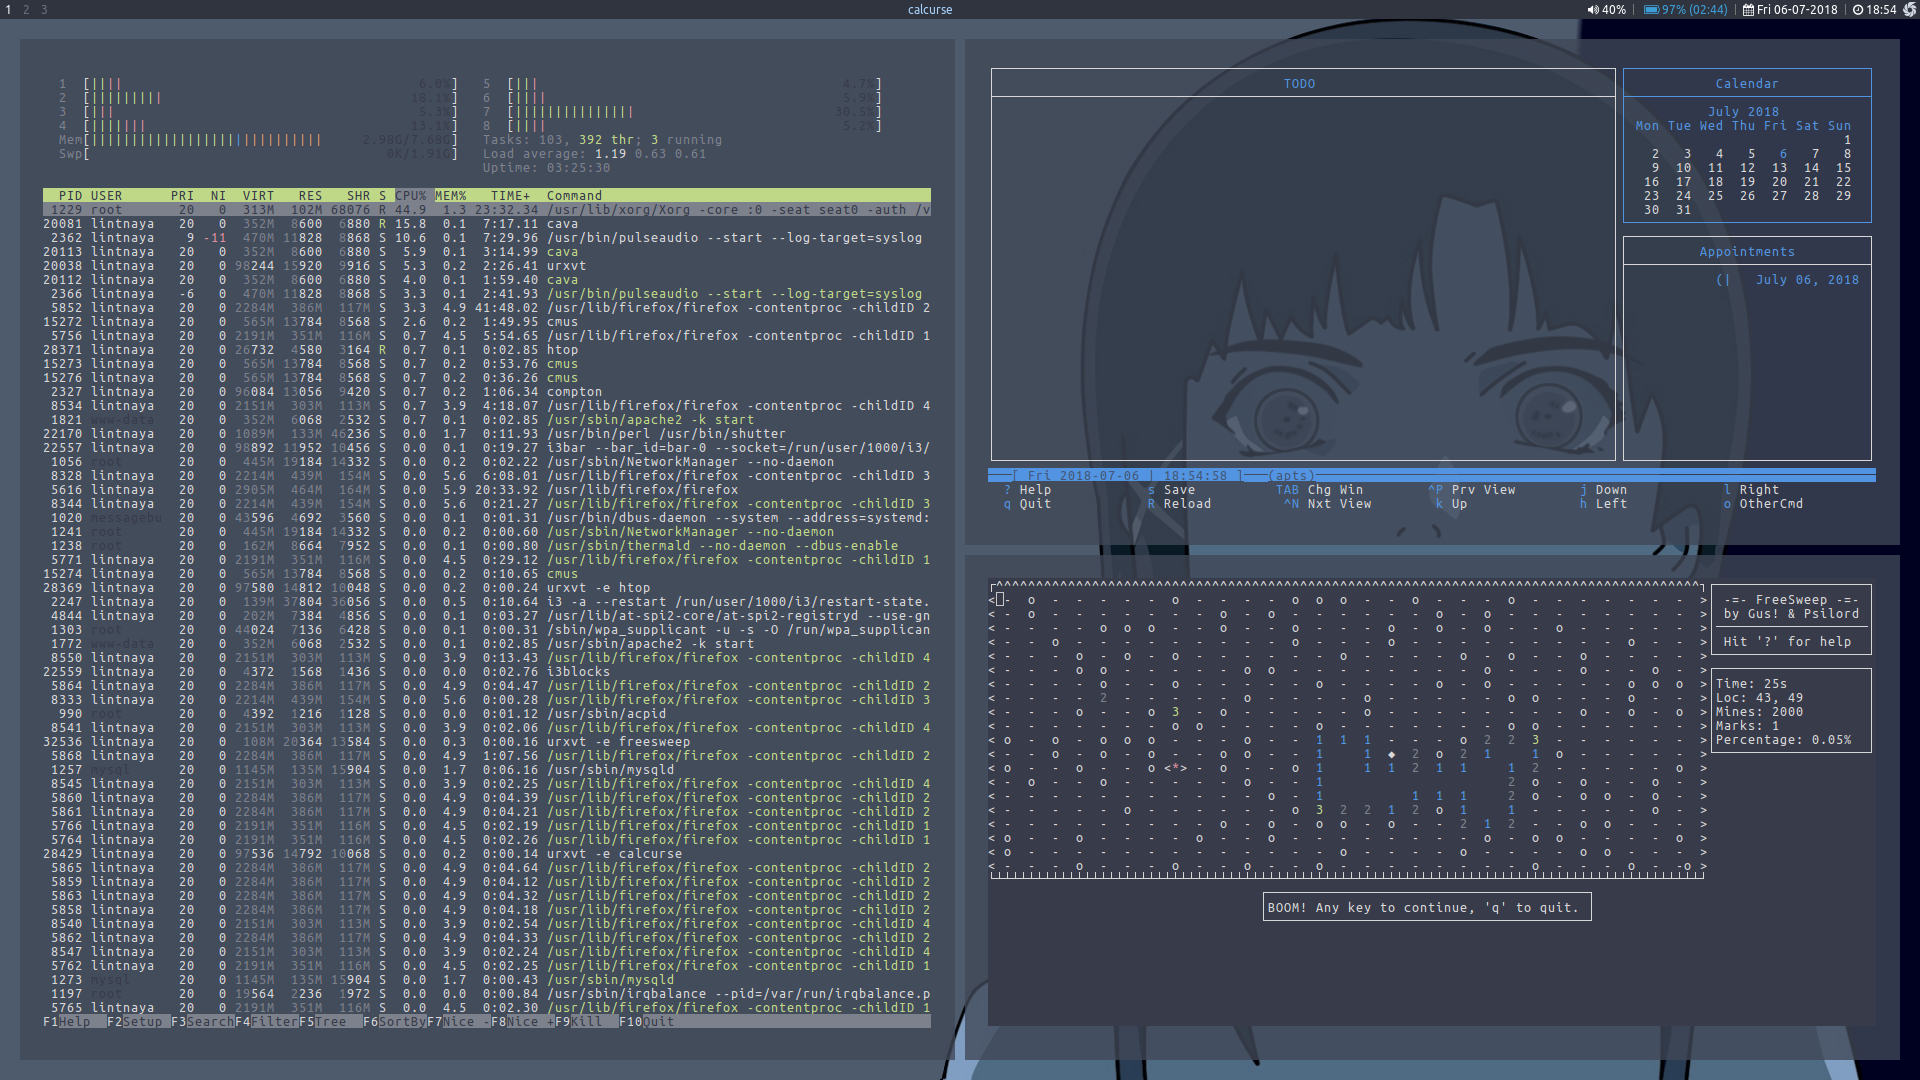
Task: Expand the process tree via F5Tree
Action: tap(322, 1021)
